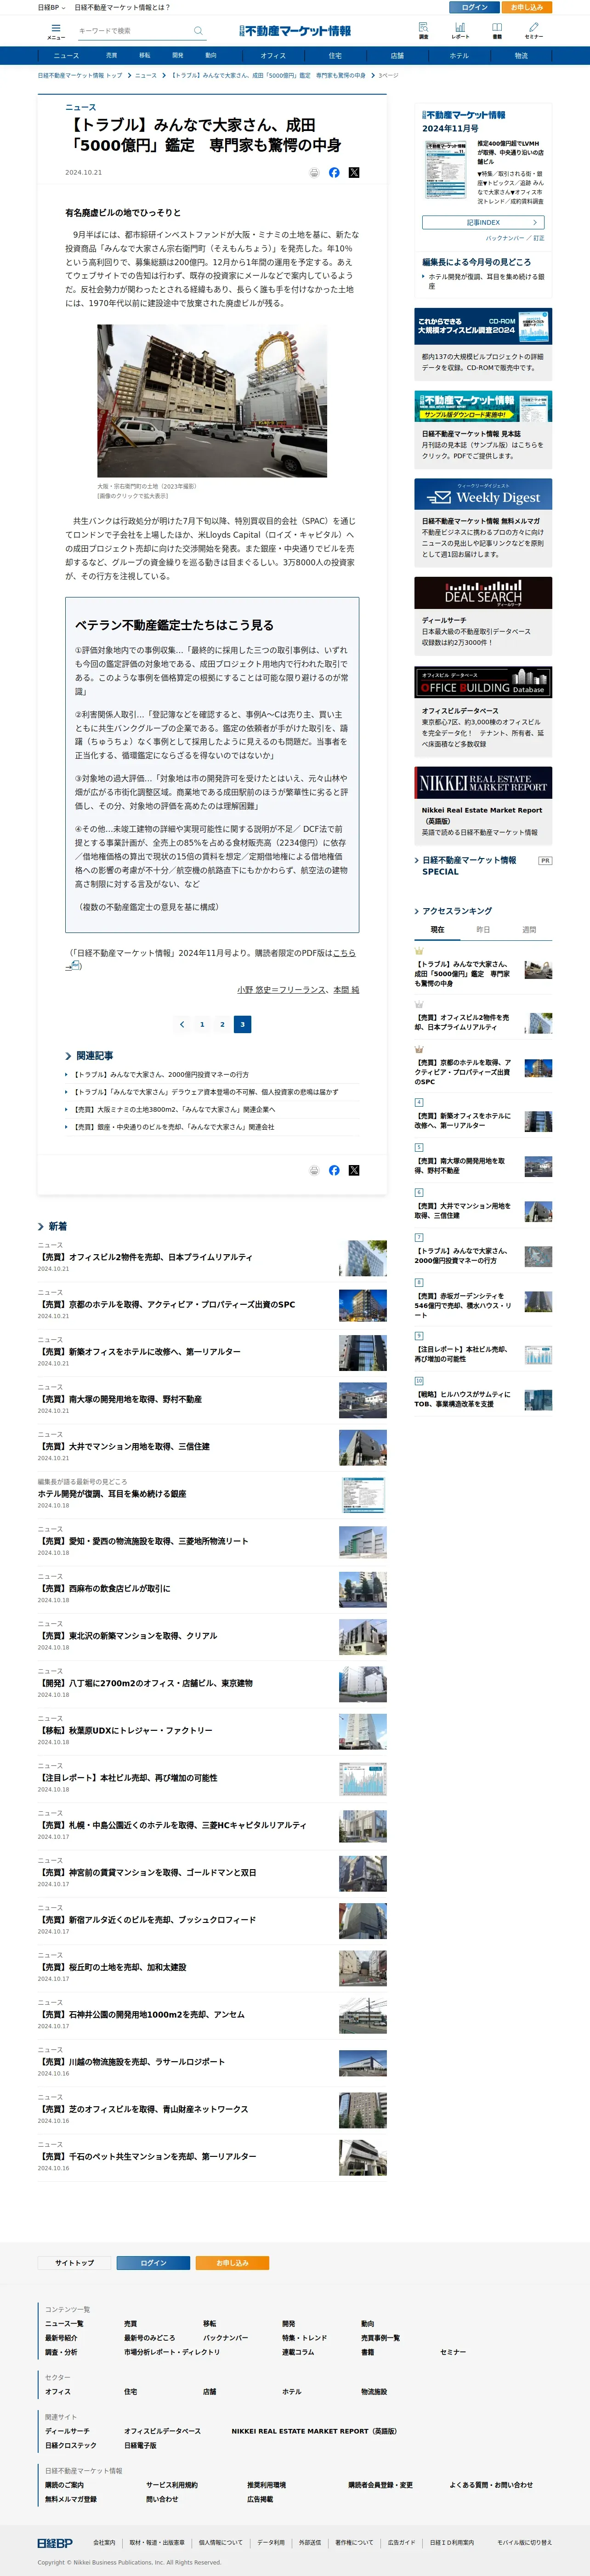
Task: Select the ホテル navigation tab
Action: click(x=459, y=56)
